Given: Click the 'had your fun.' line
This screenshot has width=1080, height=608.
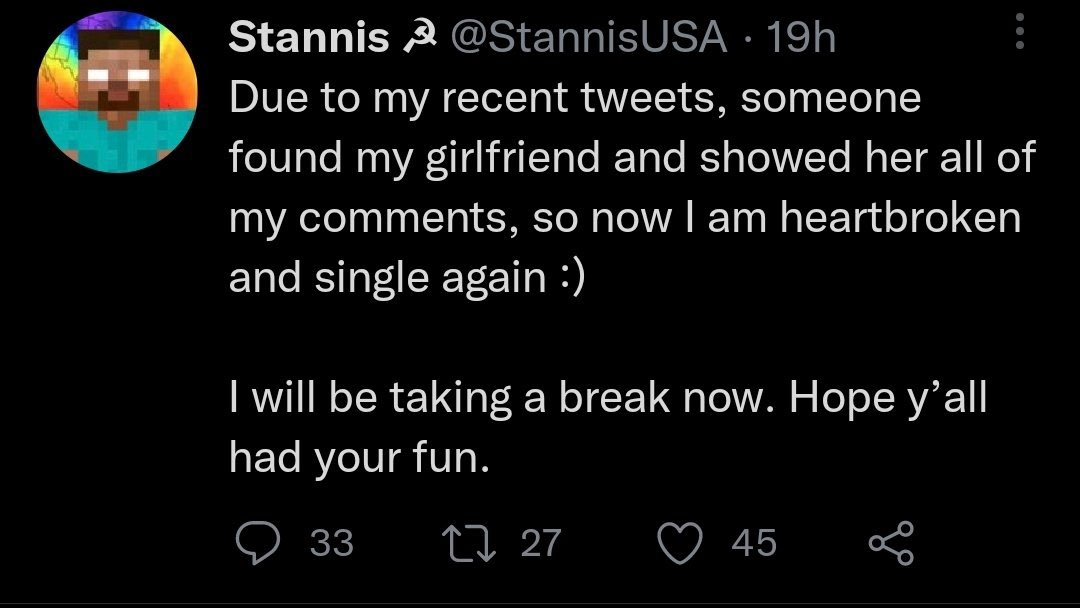Looking at the screenshot, I should point(359,458).
